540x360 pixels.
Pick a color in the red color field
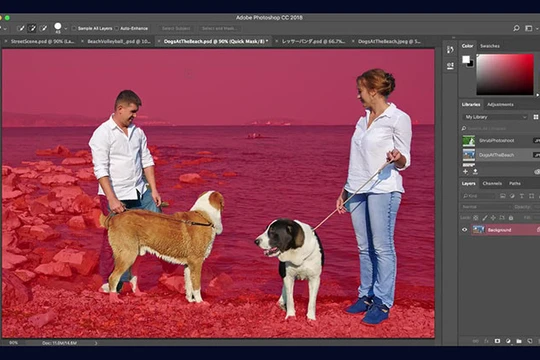505,74
